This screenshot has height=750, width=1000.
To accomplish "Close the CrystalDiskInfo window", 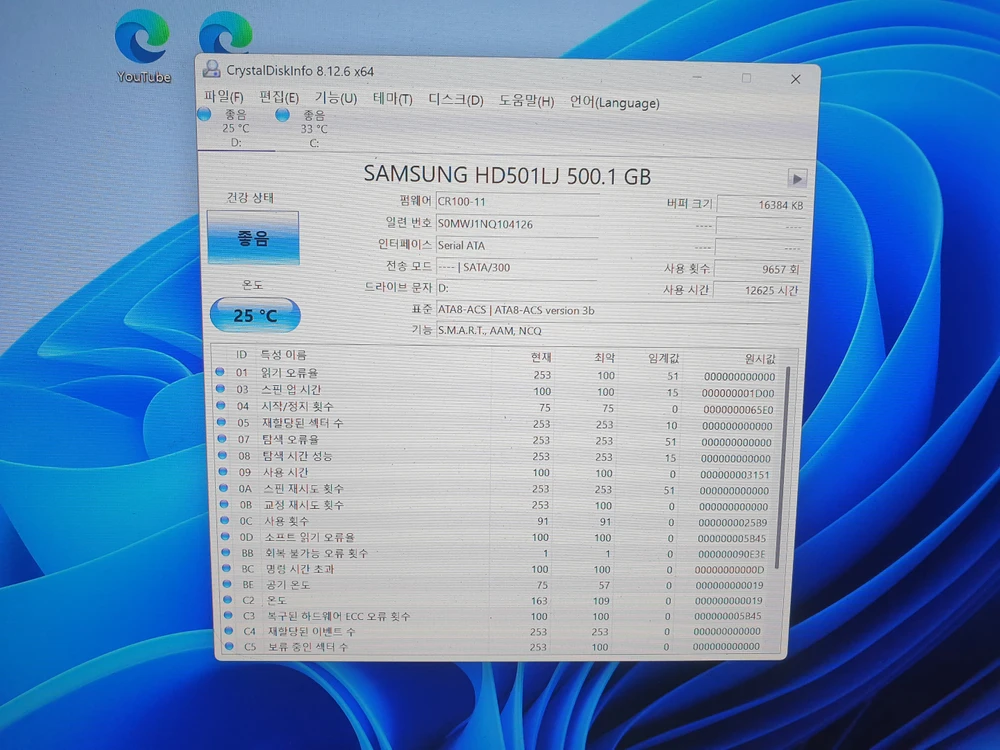I will click(x=795, y=79).
